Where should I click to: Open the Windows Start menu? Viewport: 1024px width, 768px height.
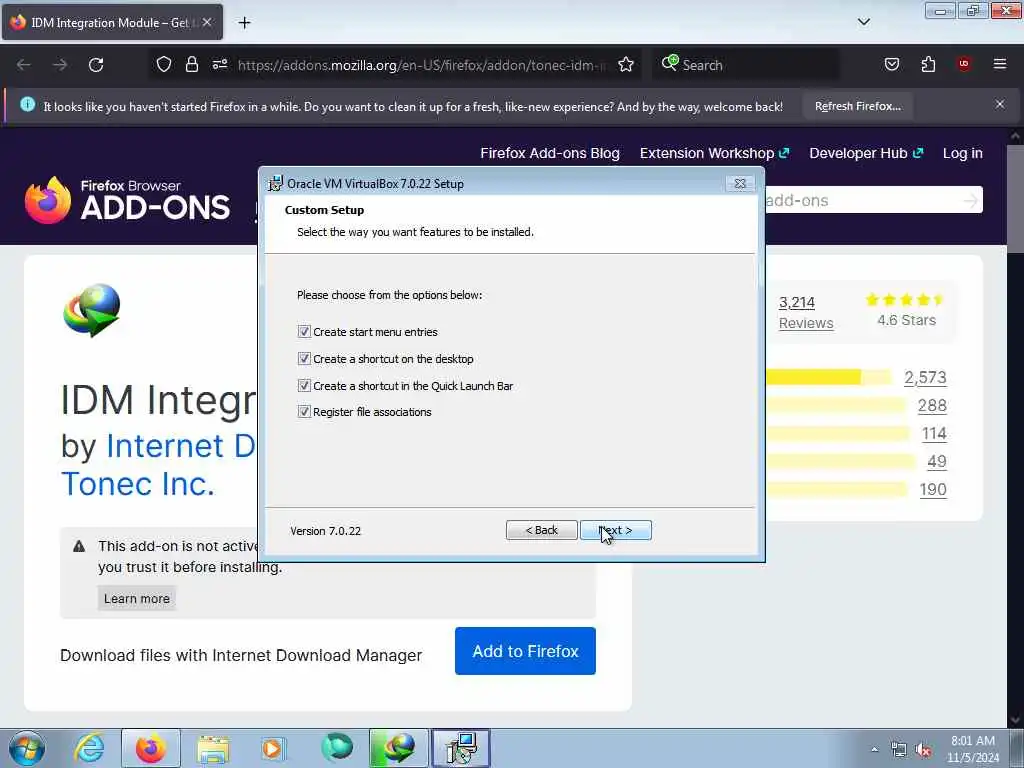(27, 748)
